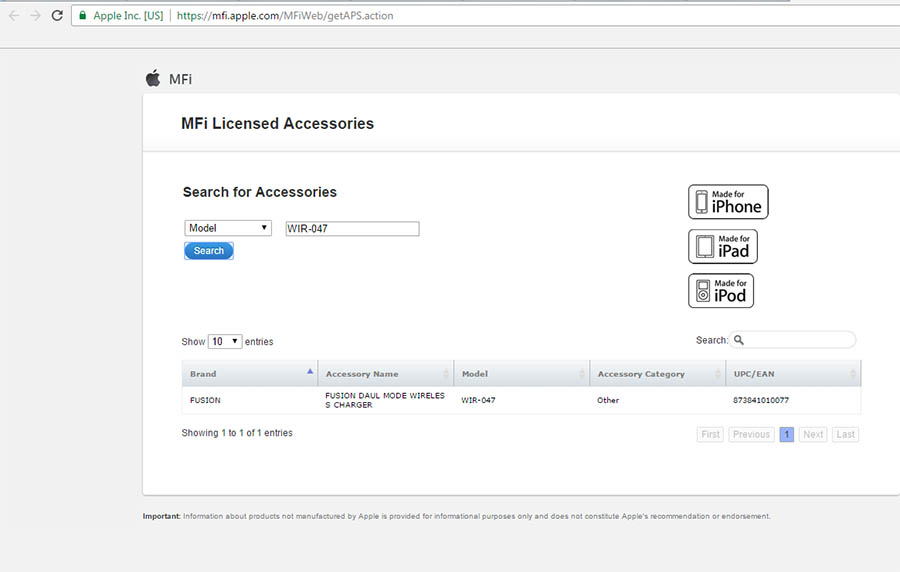Click the Apple logo next to MFi
The image size is (900, 572).
click(x=153, y=78)
